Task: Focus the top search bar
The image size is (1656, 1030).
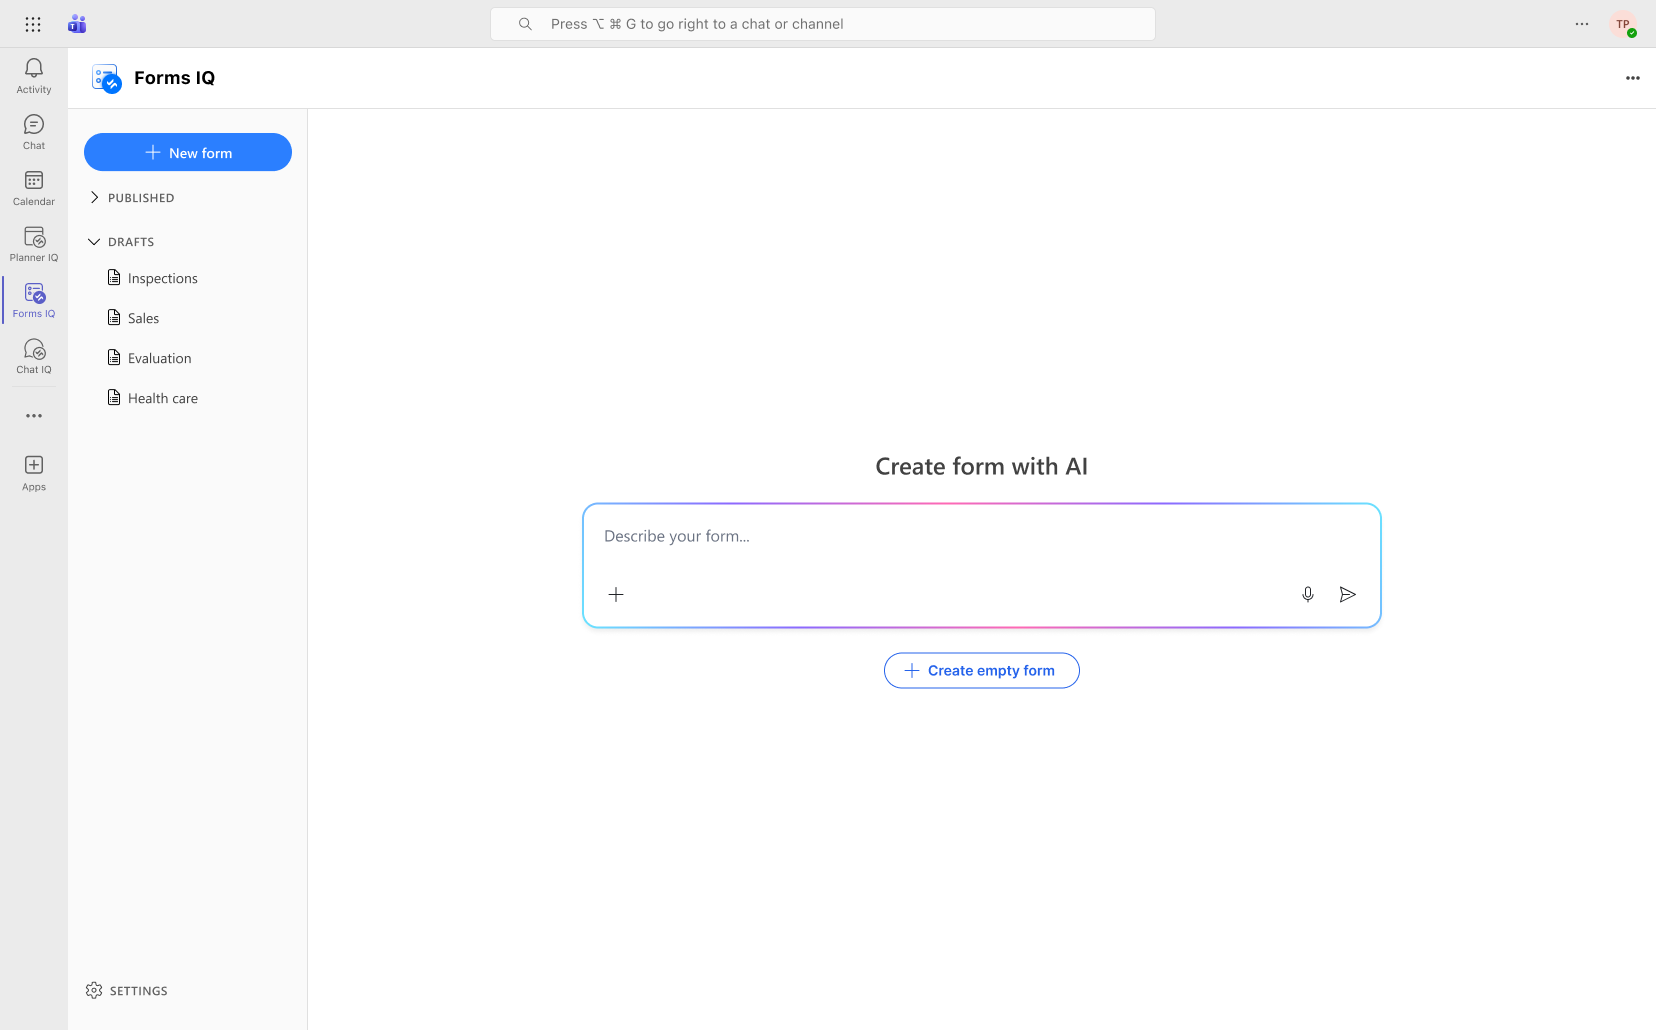Action: (823, 24)
